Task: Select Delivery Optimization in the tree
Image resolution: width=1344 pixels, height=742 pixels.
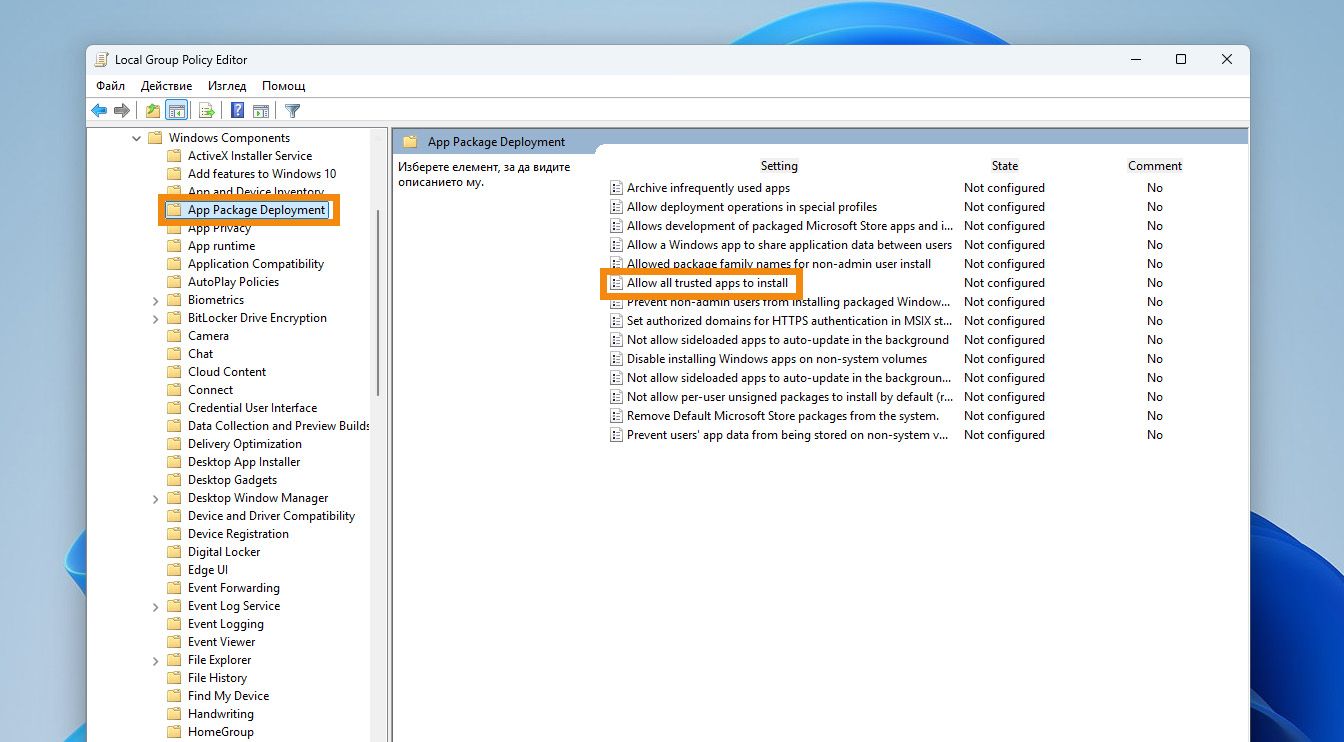Action: [x=244, y=444]
